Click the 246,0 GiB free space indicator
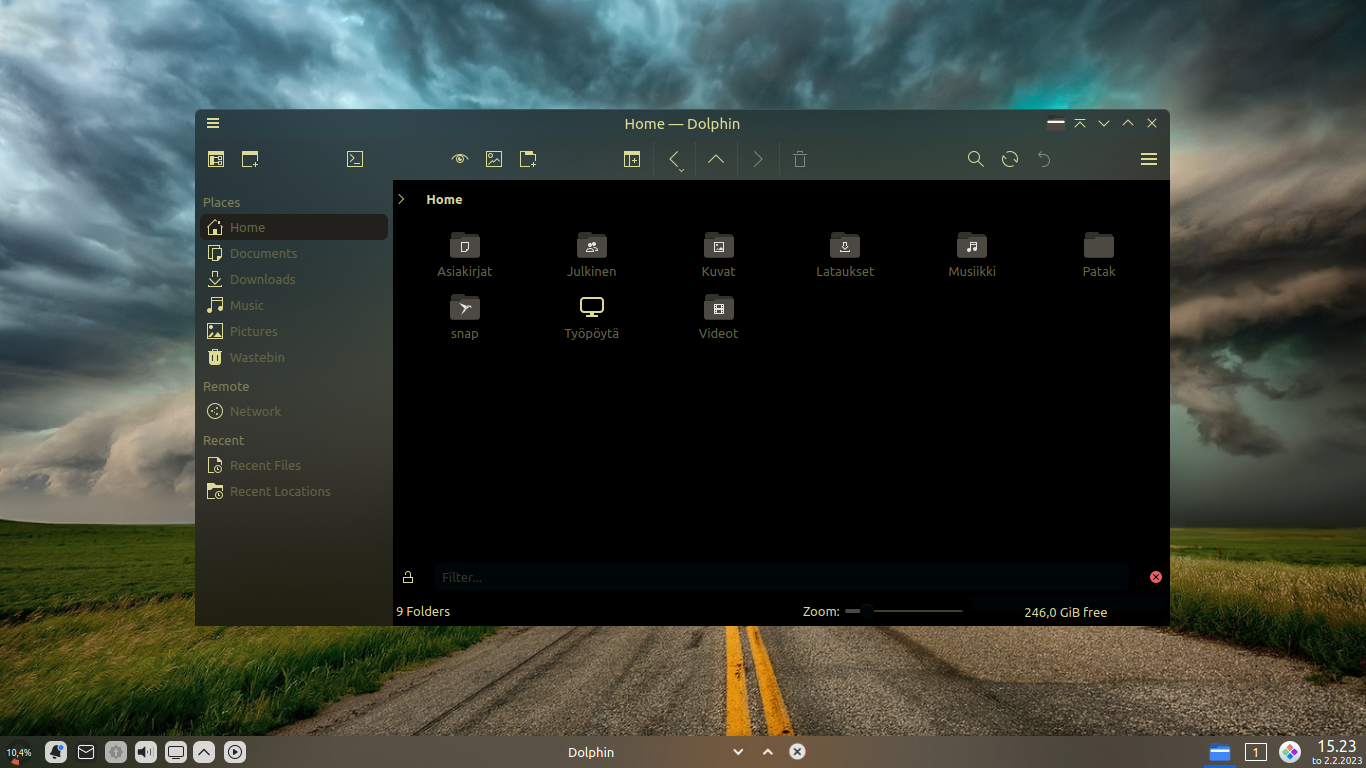 (1066, 612)
